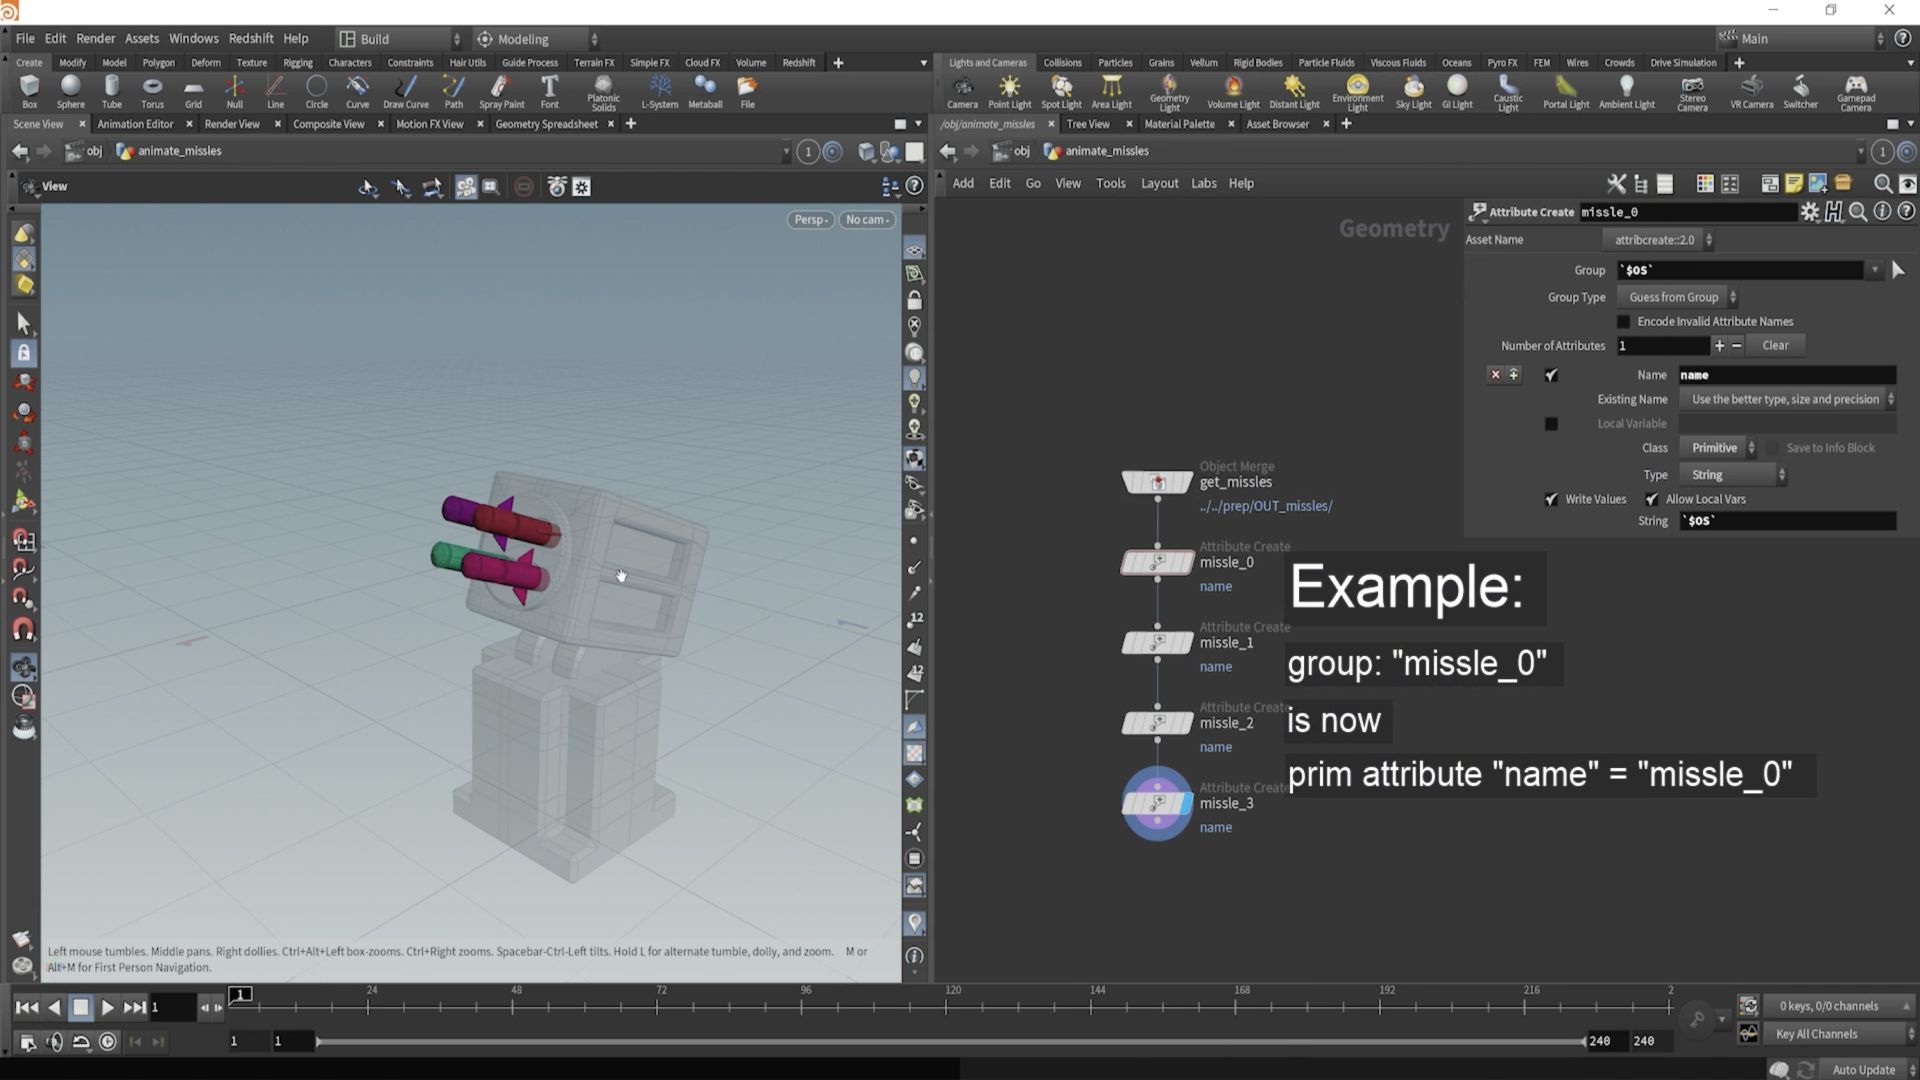Image resolution: width=1920 pixels, height=1080 pixels.
Task: Select the Sphere shelf tool
Action: (70, 91)
